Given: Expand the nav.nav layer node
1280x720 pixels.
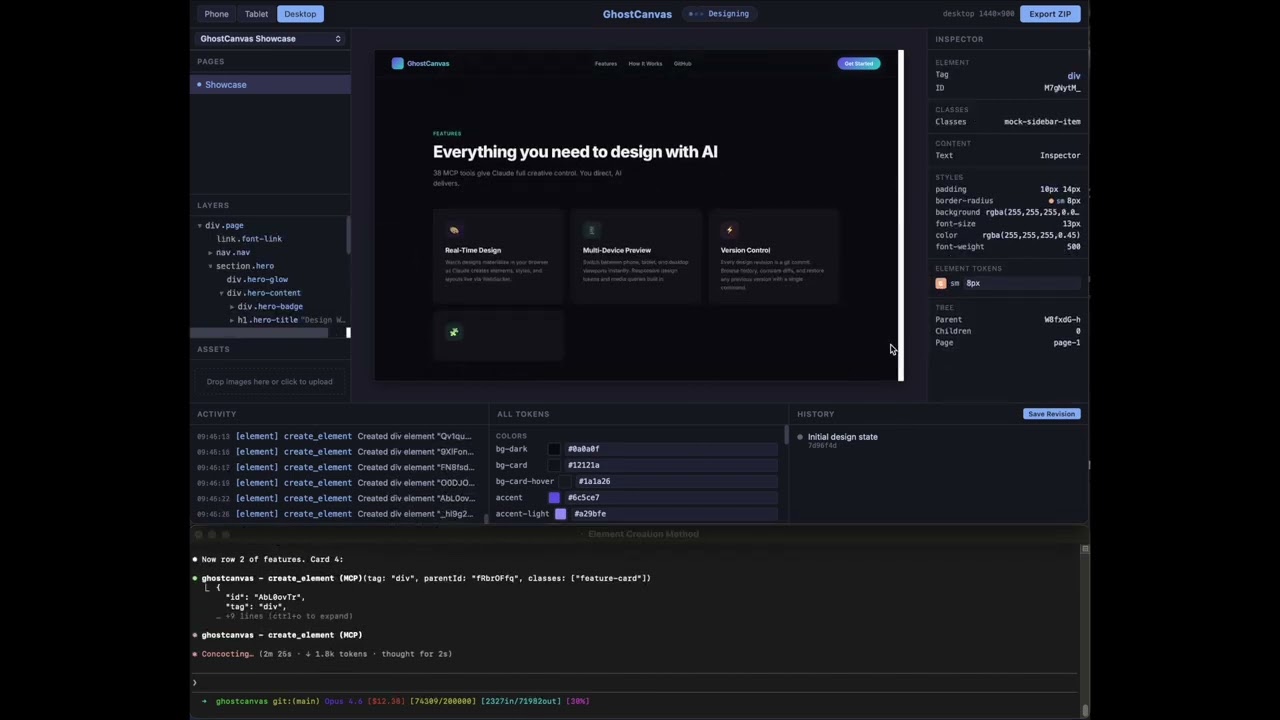Looking at the screenshot, I should tap(210, 253).
